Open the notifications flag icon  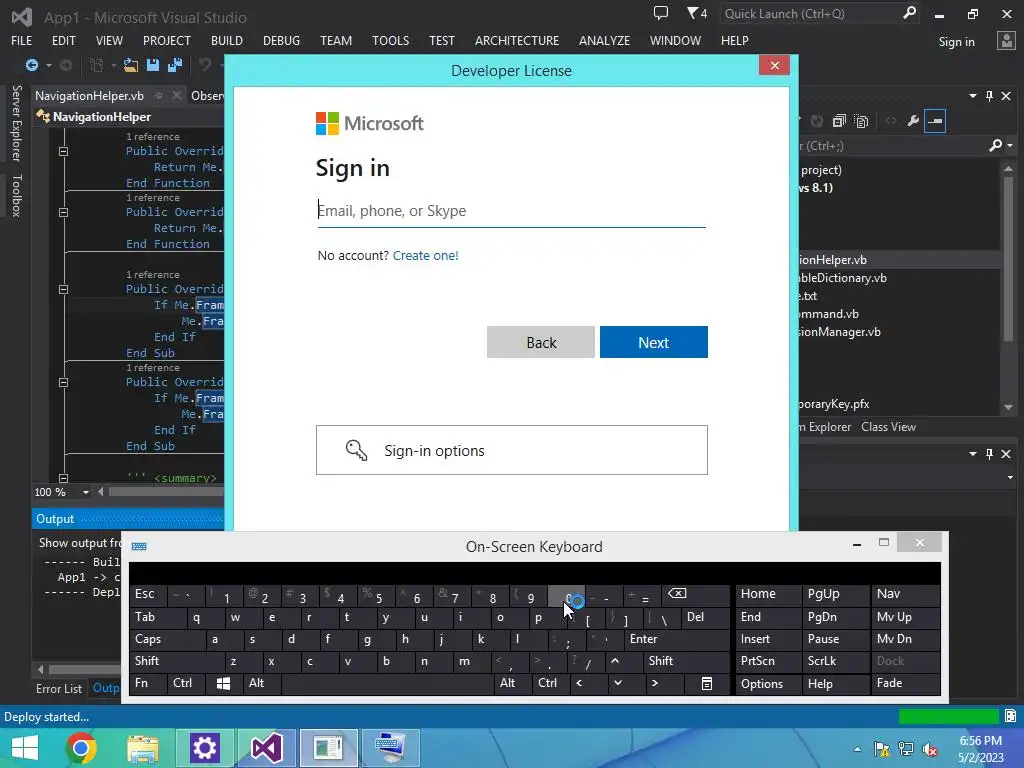pos(692,13)
